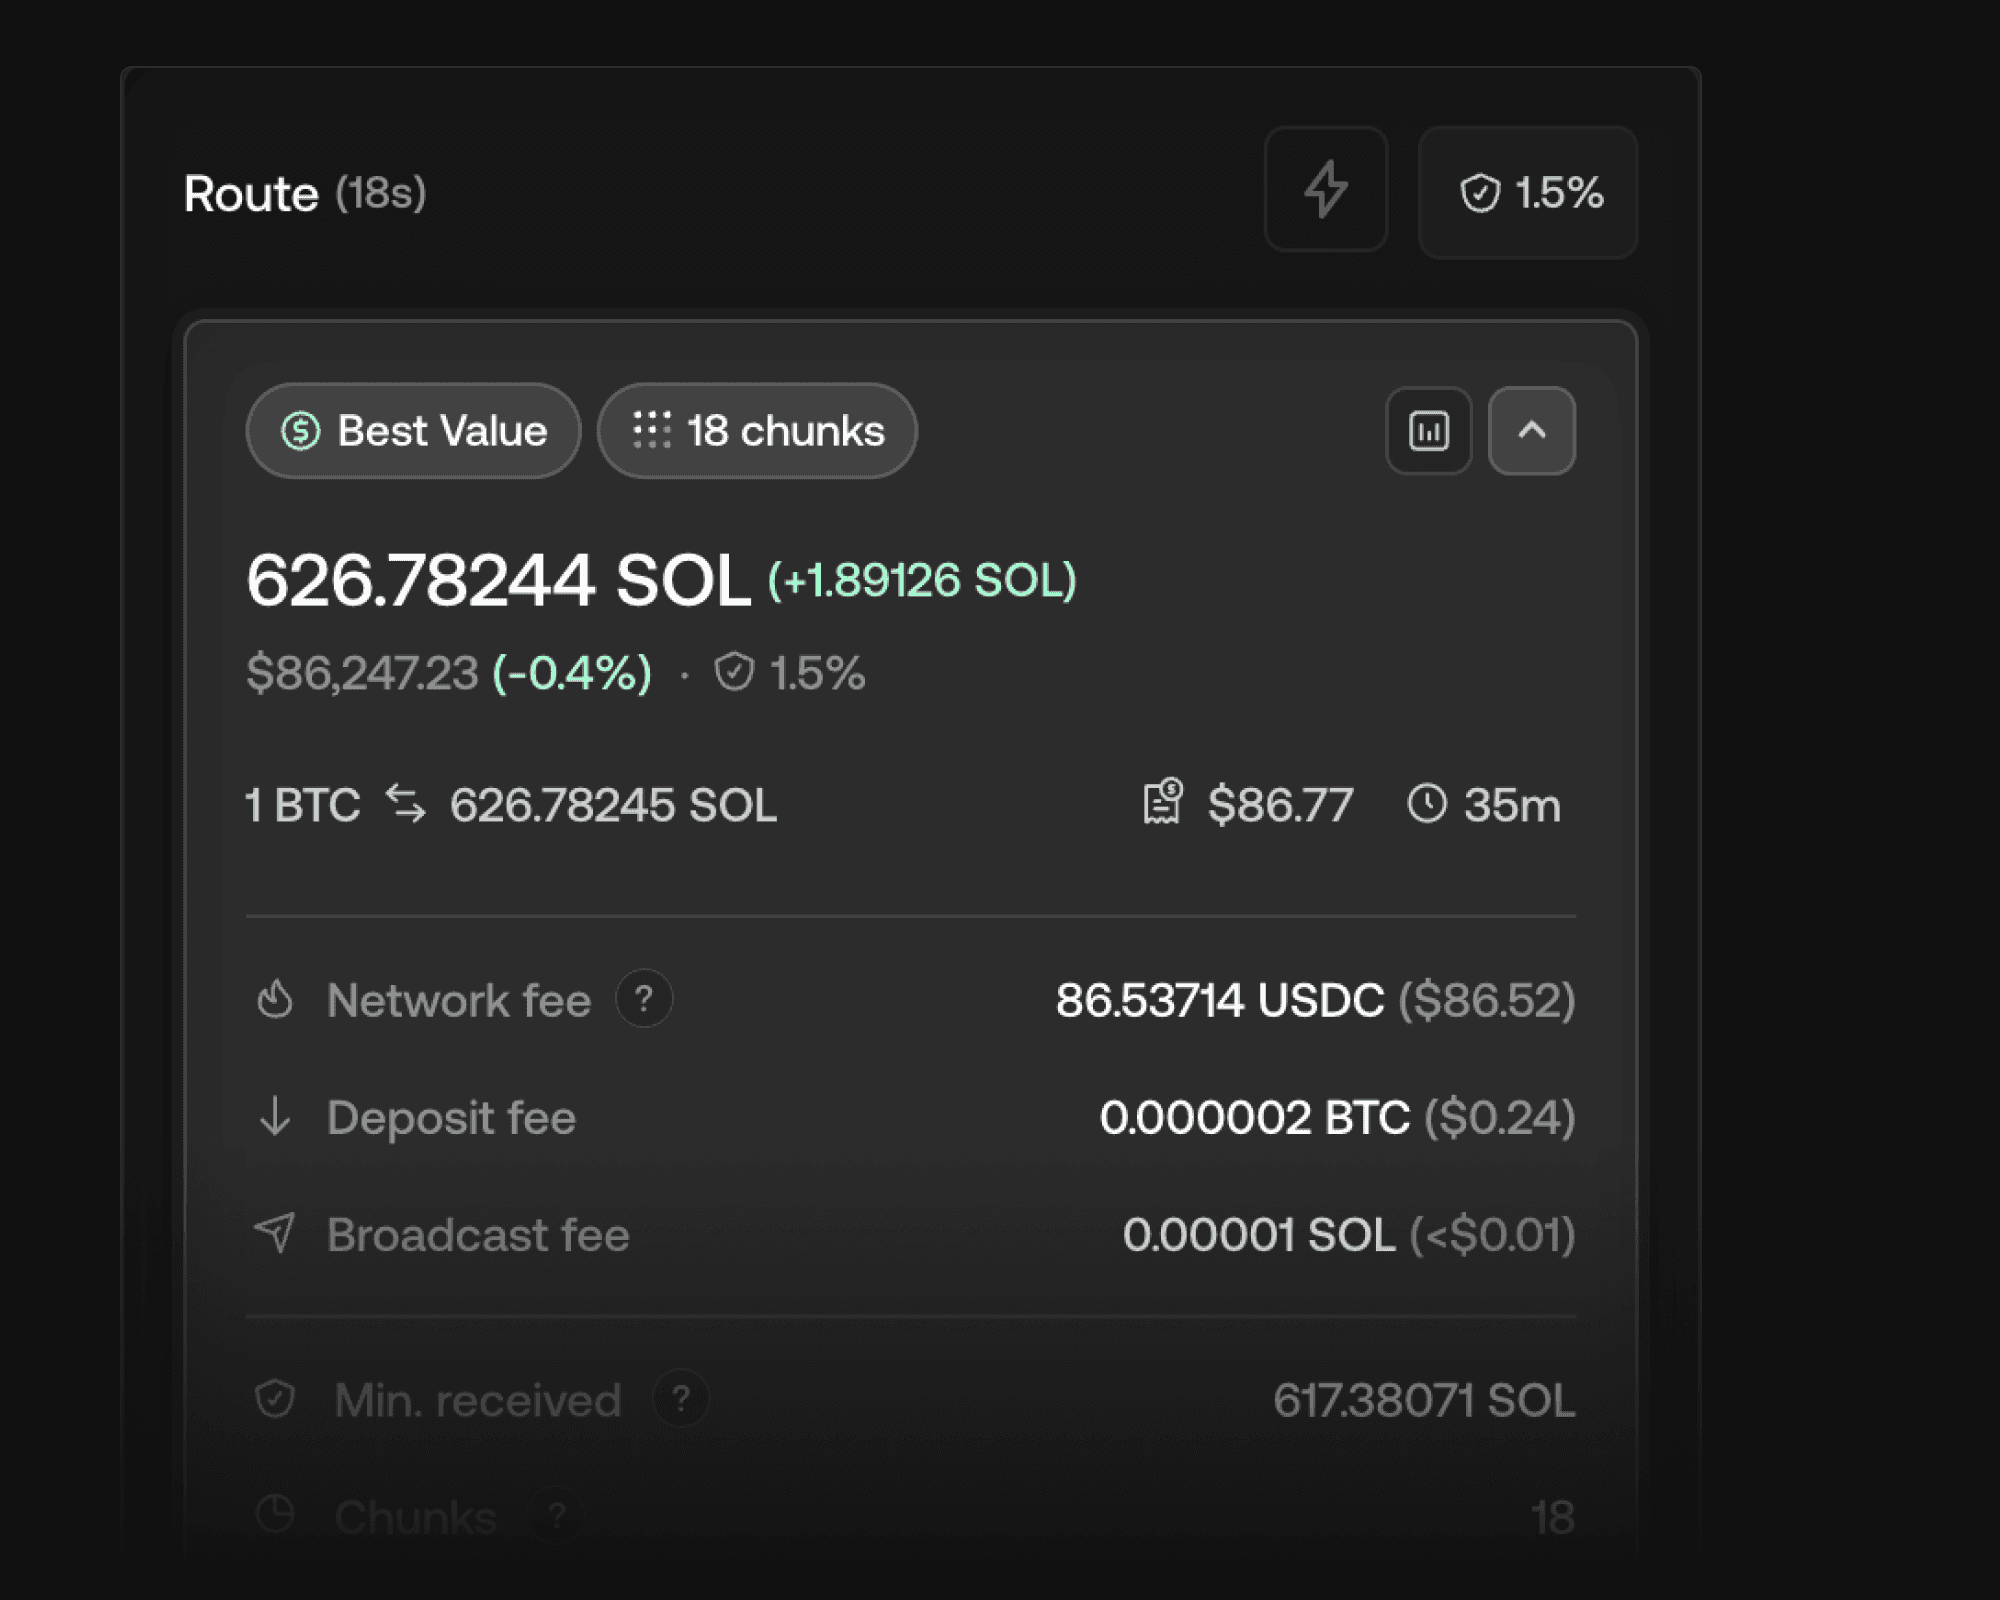Click the paper plane Broadcast fee icon
The image size is (2000, 1600).
tap(275, 1233)
